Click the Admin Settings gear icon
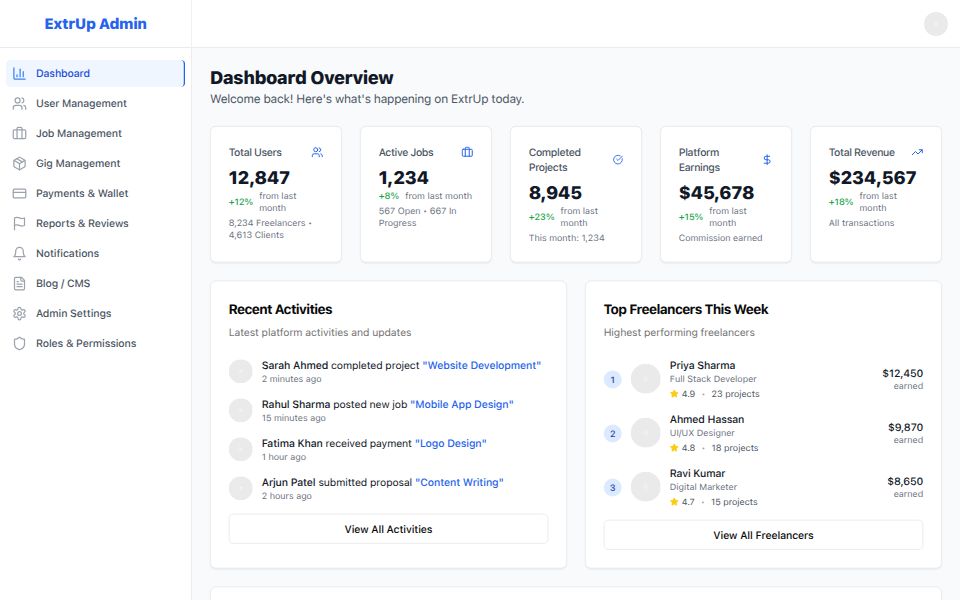 point(19,313)
